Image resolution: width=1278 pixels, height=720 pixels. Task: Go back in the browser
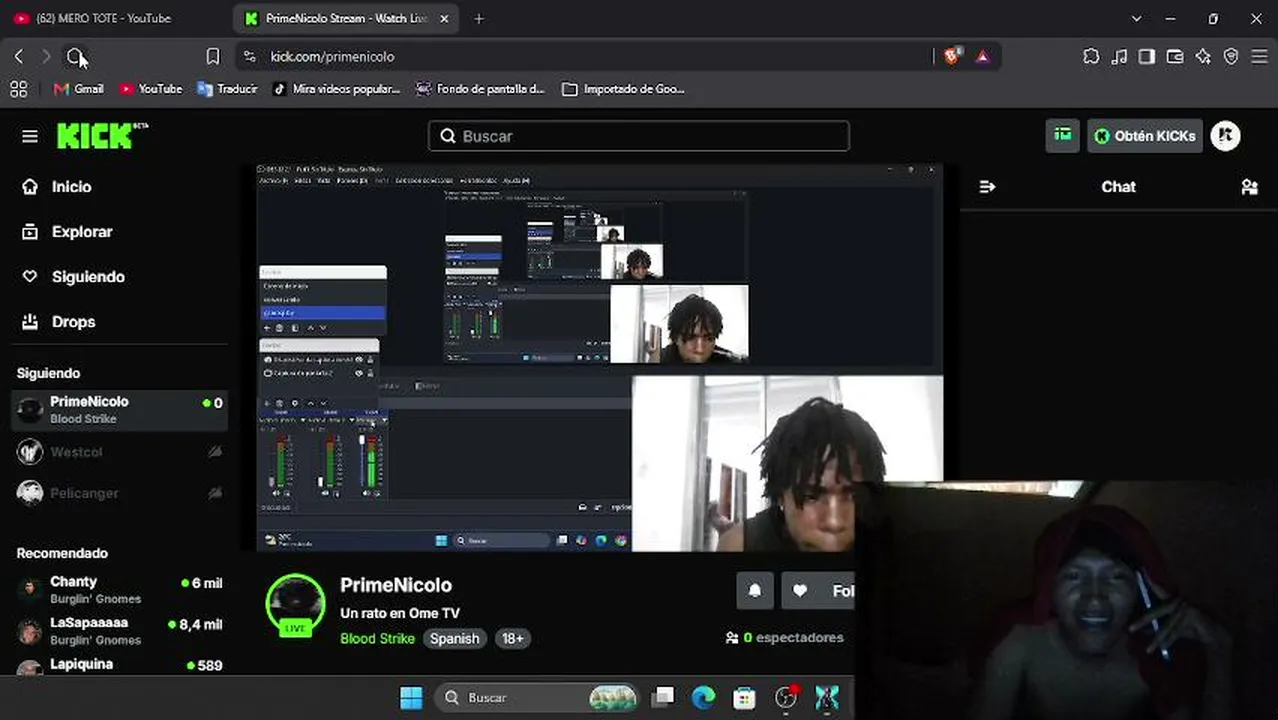[x=19, y=57]
